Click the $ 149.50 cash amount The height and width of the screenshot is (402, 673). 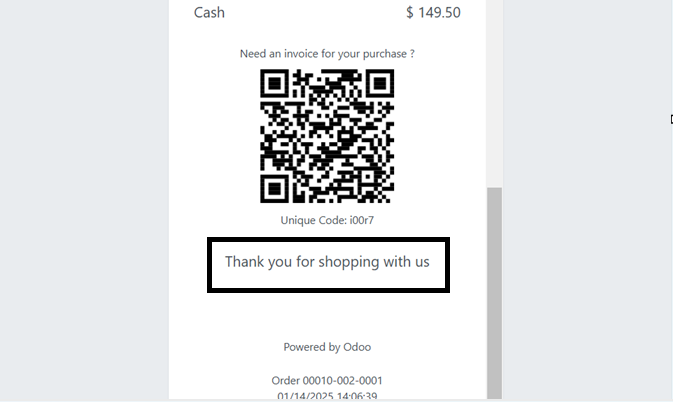click(x=433, y=12)
